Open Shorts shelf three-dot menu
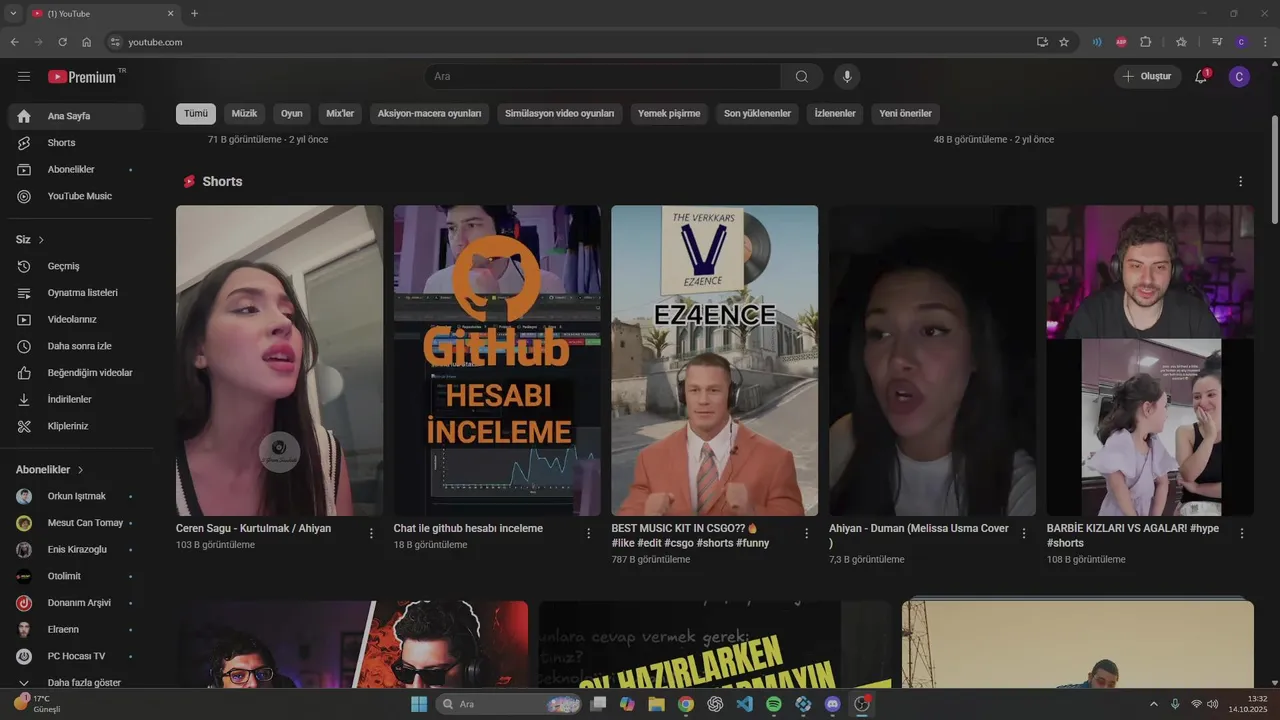This screenshot has height=720, width=1280. [x=1241, y=182]
